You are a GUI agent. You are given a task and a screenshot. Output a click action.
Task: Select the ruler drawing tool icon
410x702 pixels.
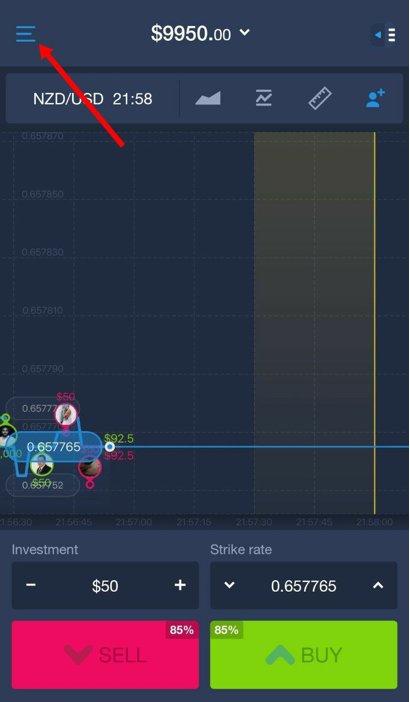[320, 98]
